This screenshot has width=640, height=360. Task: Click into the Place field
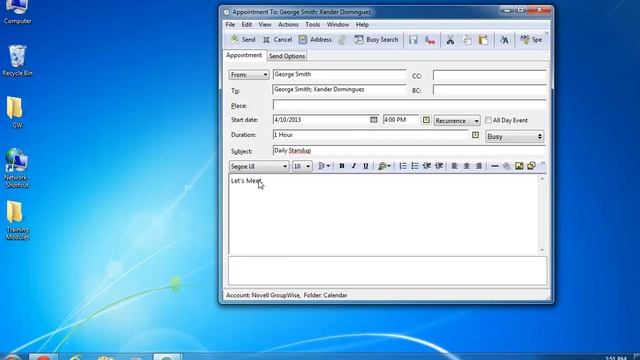tap(409, 105)
